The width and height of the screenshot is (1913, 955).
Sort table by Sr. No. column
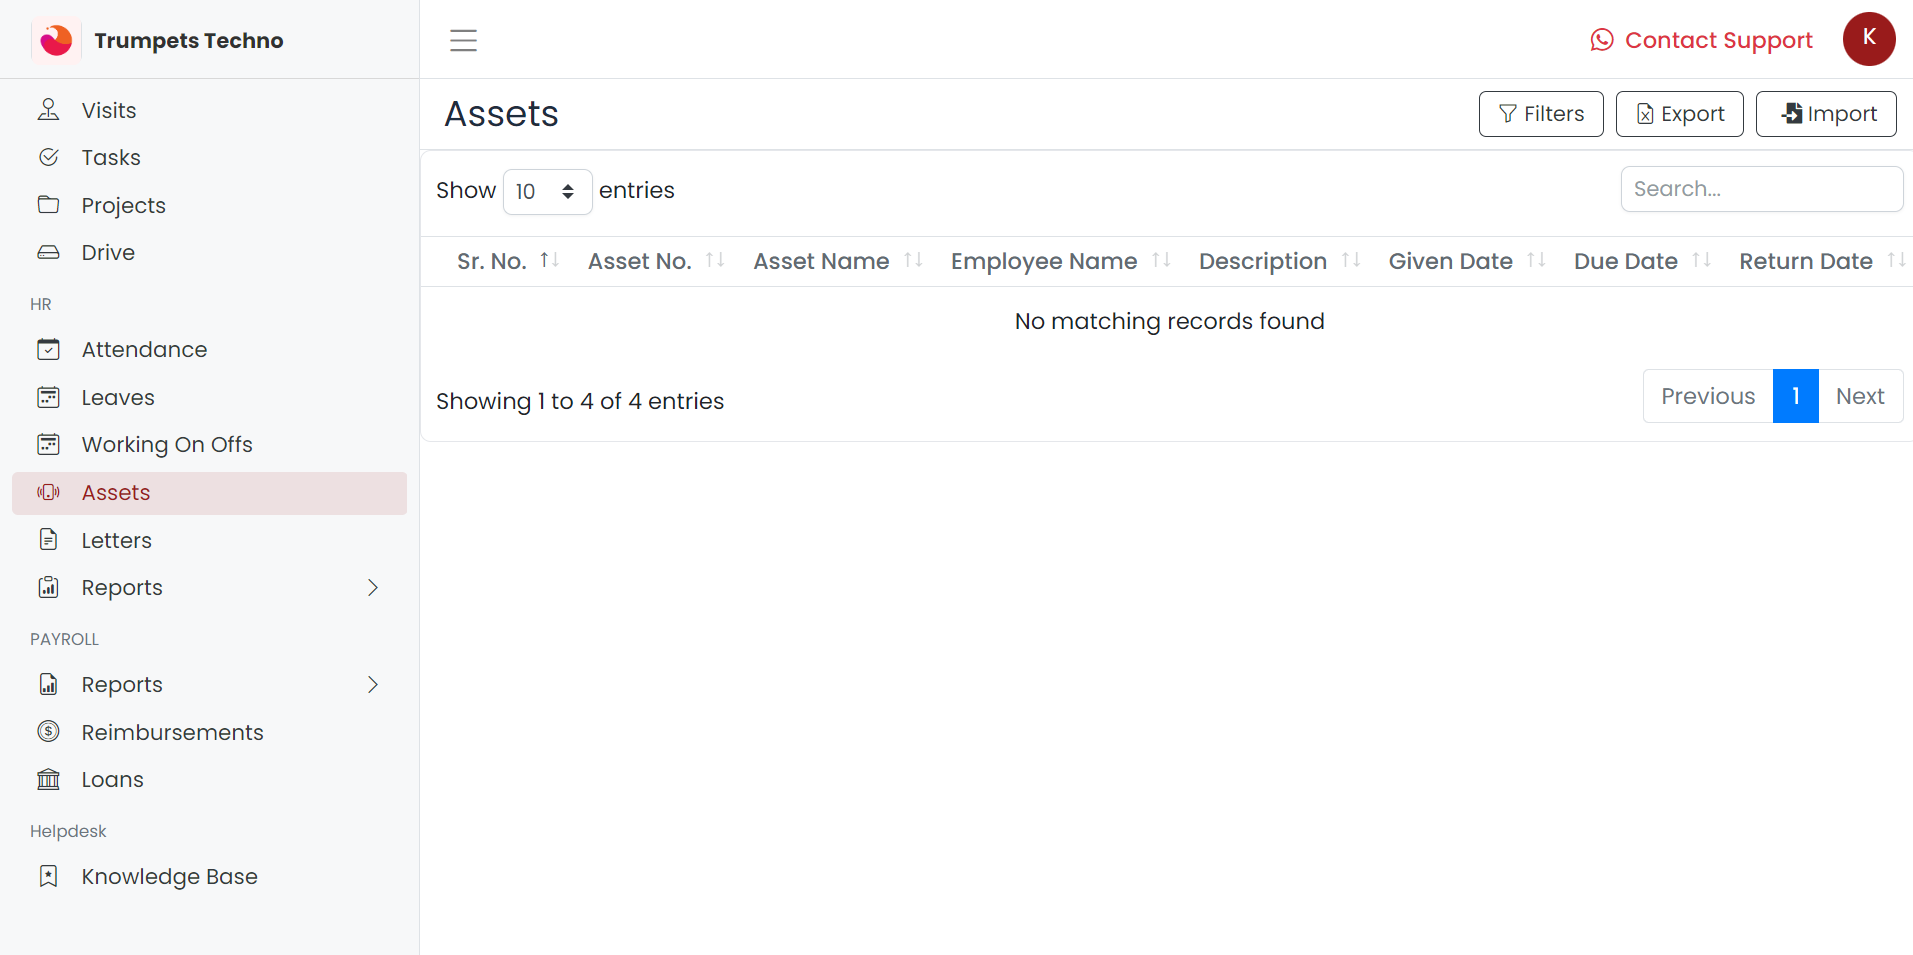[507, 261]
